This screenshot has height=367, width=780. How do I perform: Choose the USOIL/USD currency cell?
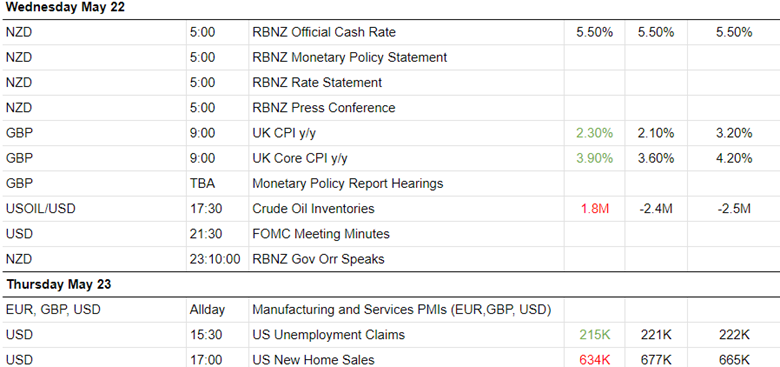click(x=41, y=209)
